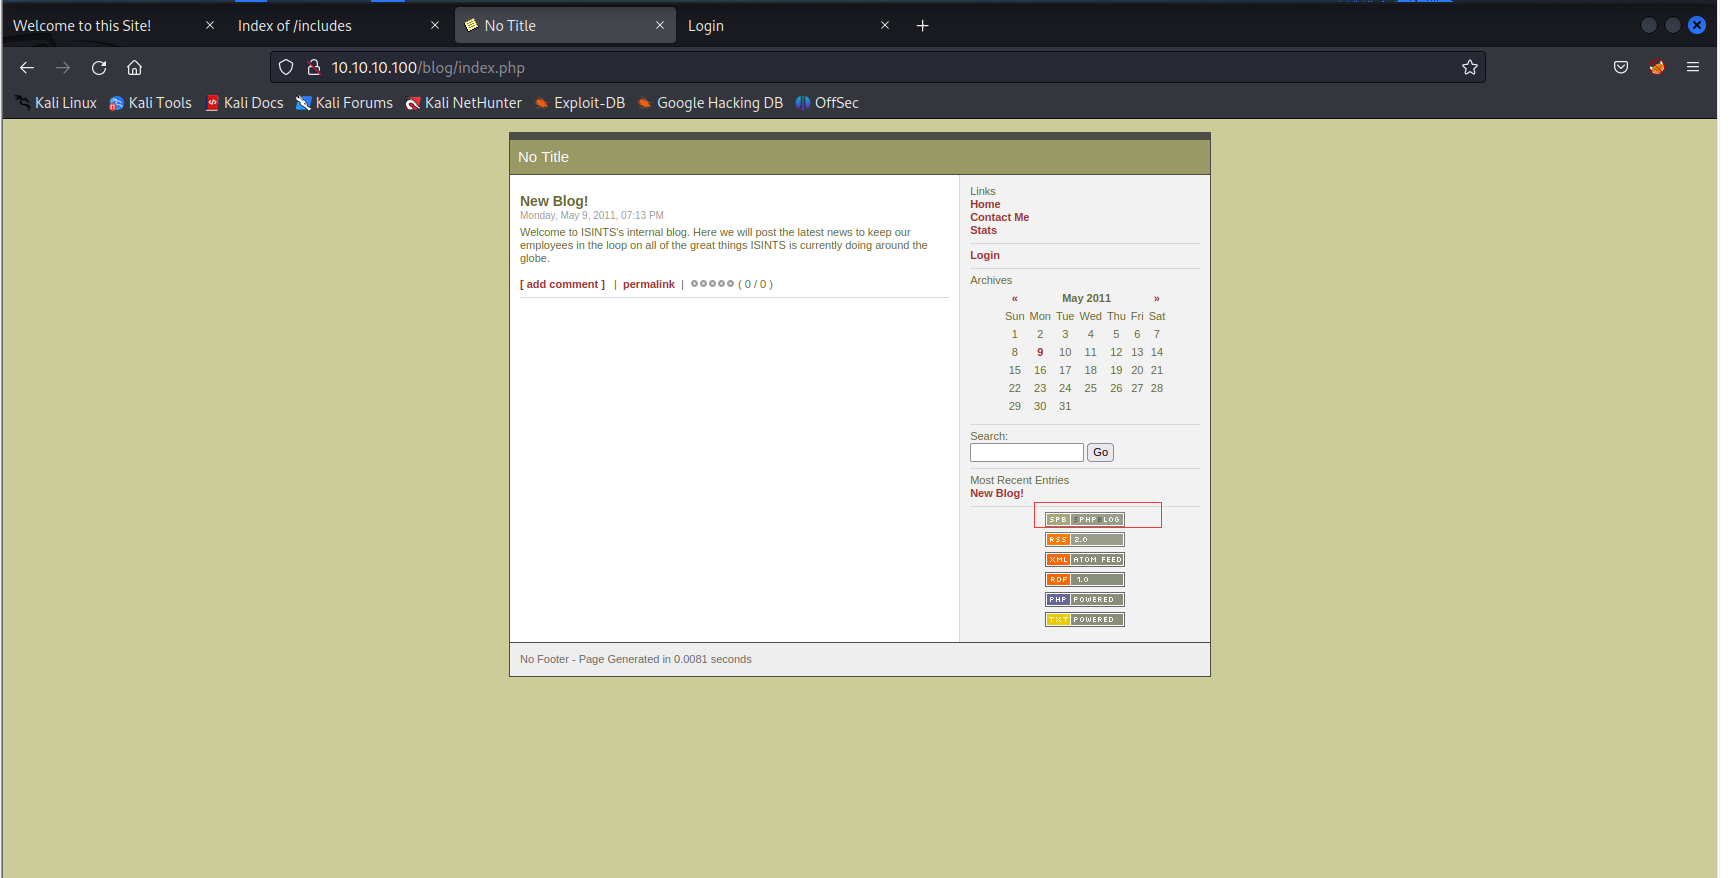
Task: Open 'New Blog!' under Most Recent Entries
Action: [x=997, y=493]
